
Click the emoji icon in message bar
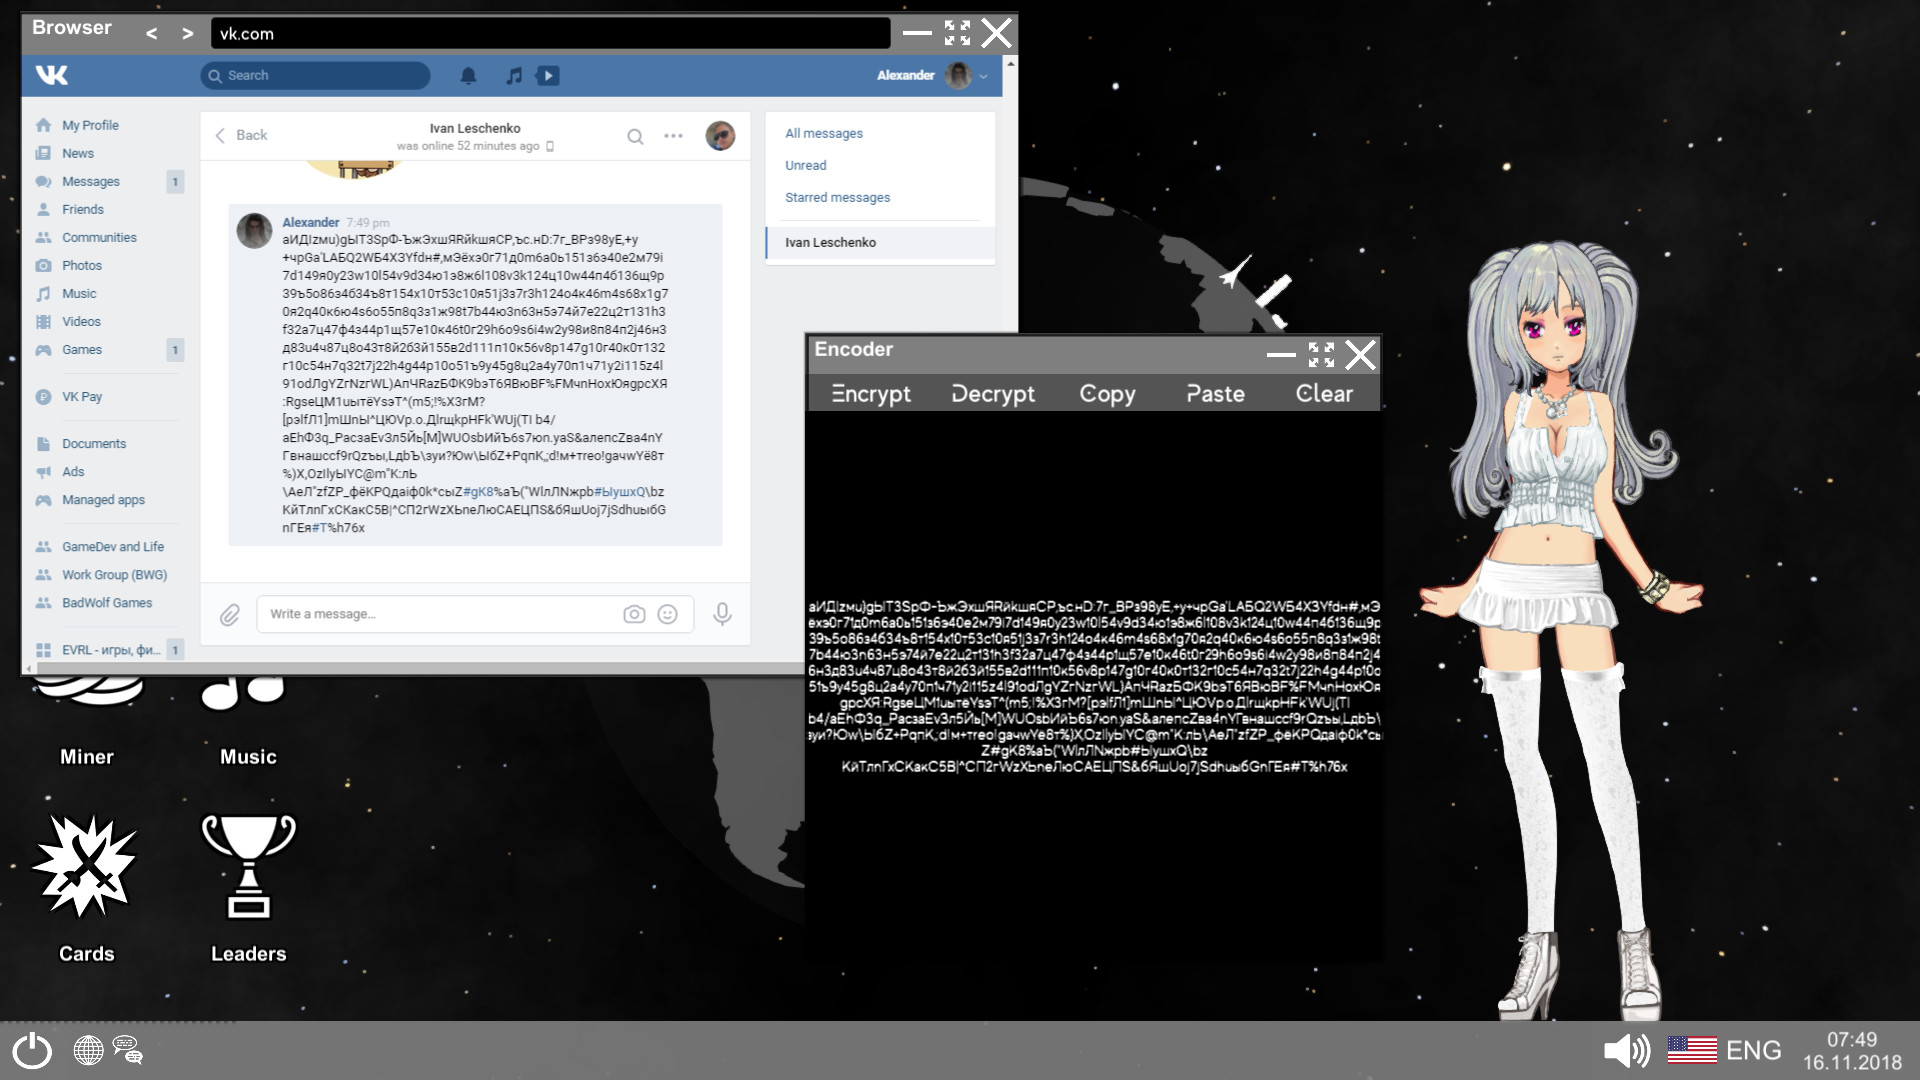(669, 613)
